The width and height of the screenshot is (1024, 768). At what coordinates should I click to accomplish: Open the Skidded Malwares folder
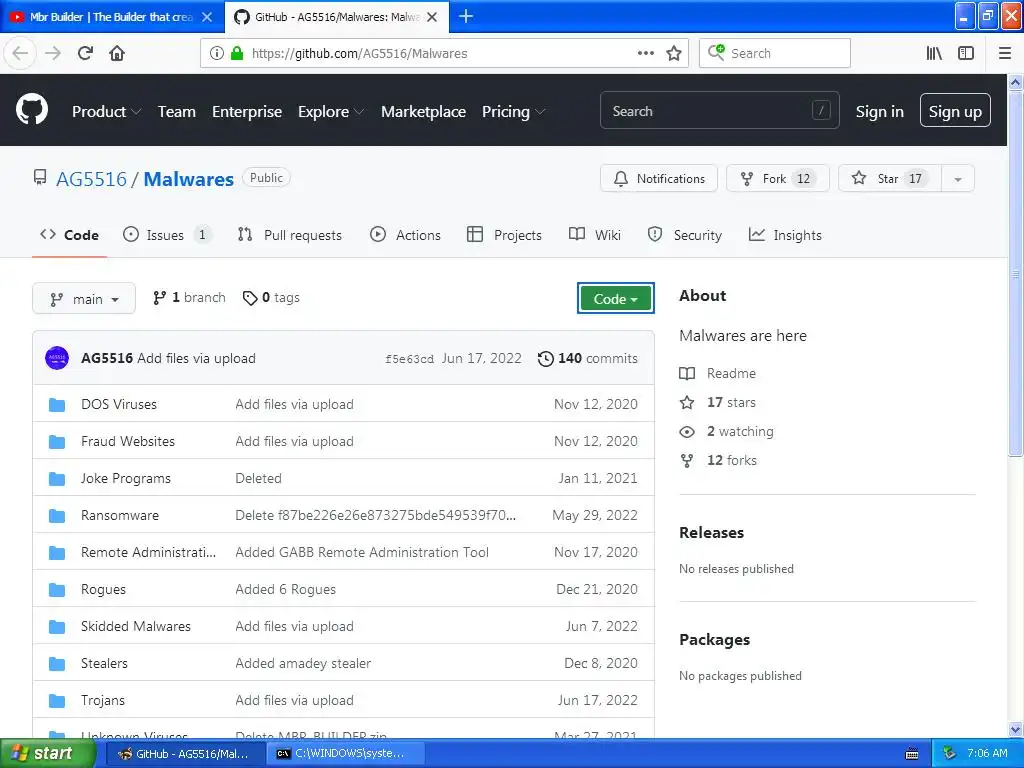click(x=136, y=626)
